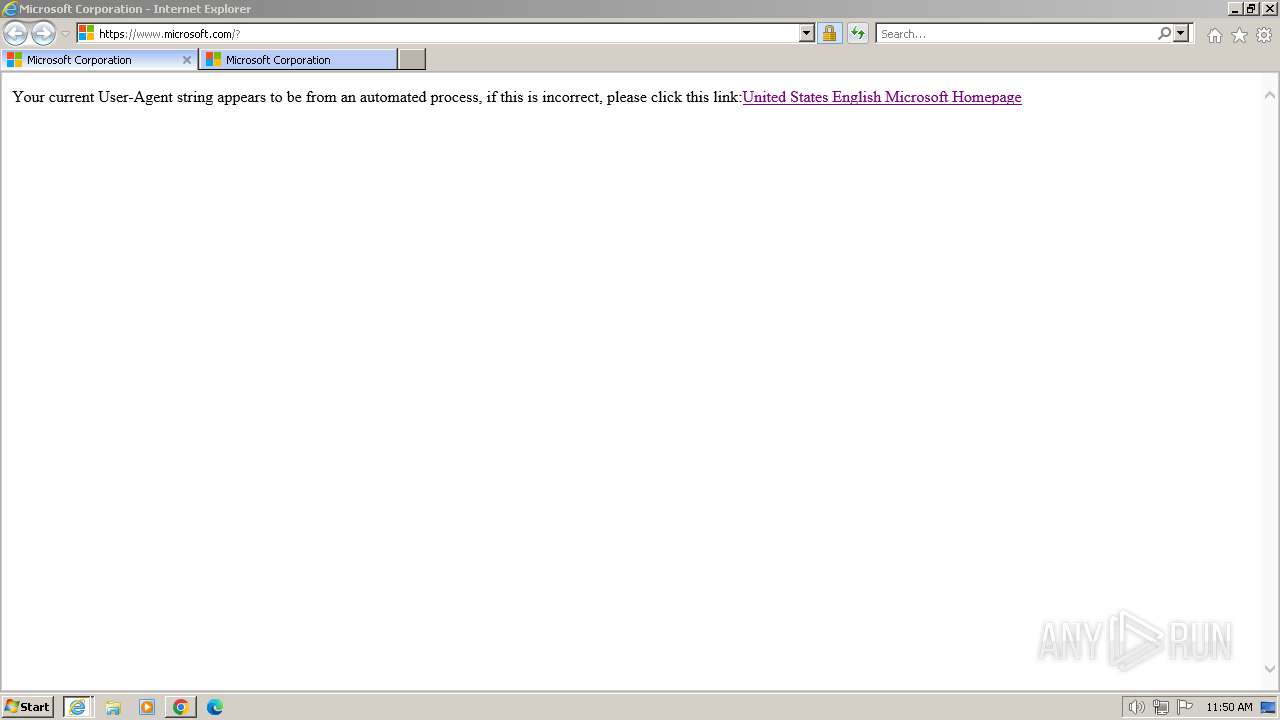Click Internet Explorer taskbar icon
Image resolution: width=1280 pixels, height=720 pixels.
78,707
